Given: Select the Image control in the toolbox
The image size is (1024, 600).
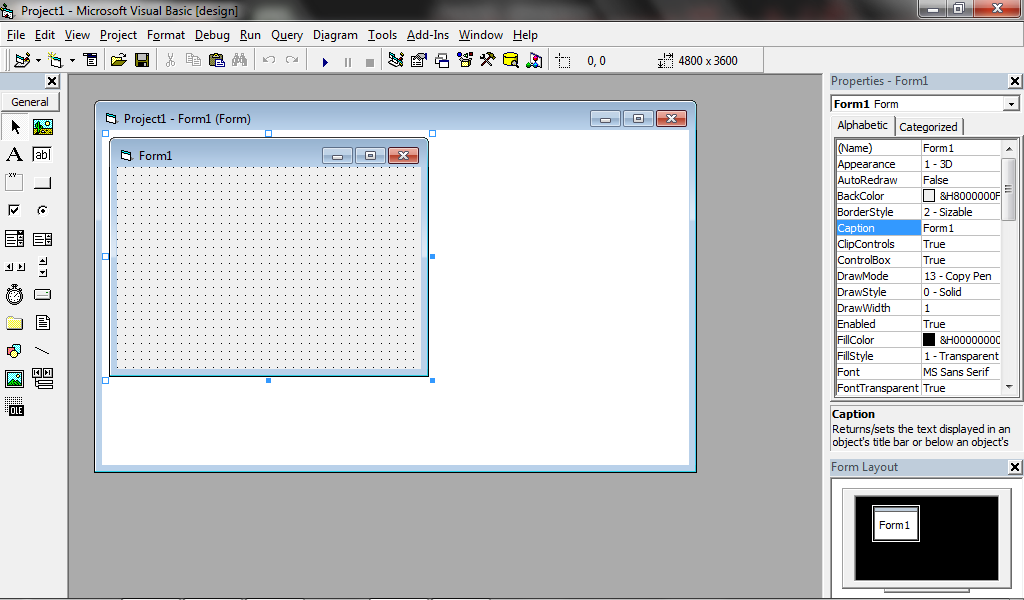Looking at the screenshot, I should click(x=14, y=379).
